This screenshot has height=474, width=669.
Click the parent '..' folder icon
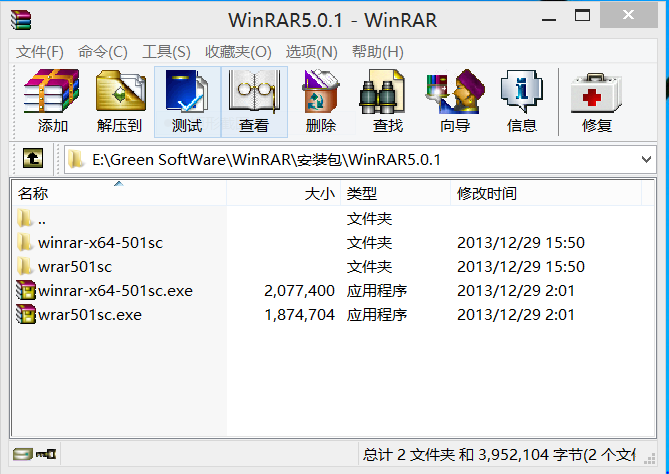[x=25, y=218]
